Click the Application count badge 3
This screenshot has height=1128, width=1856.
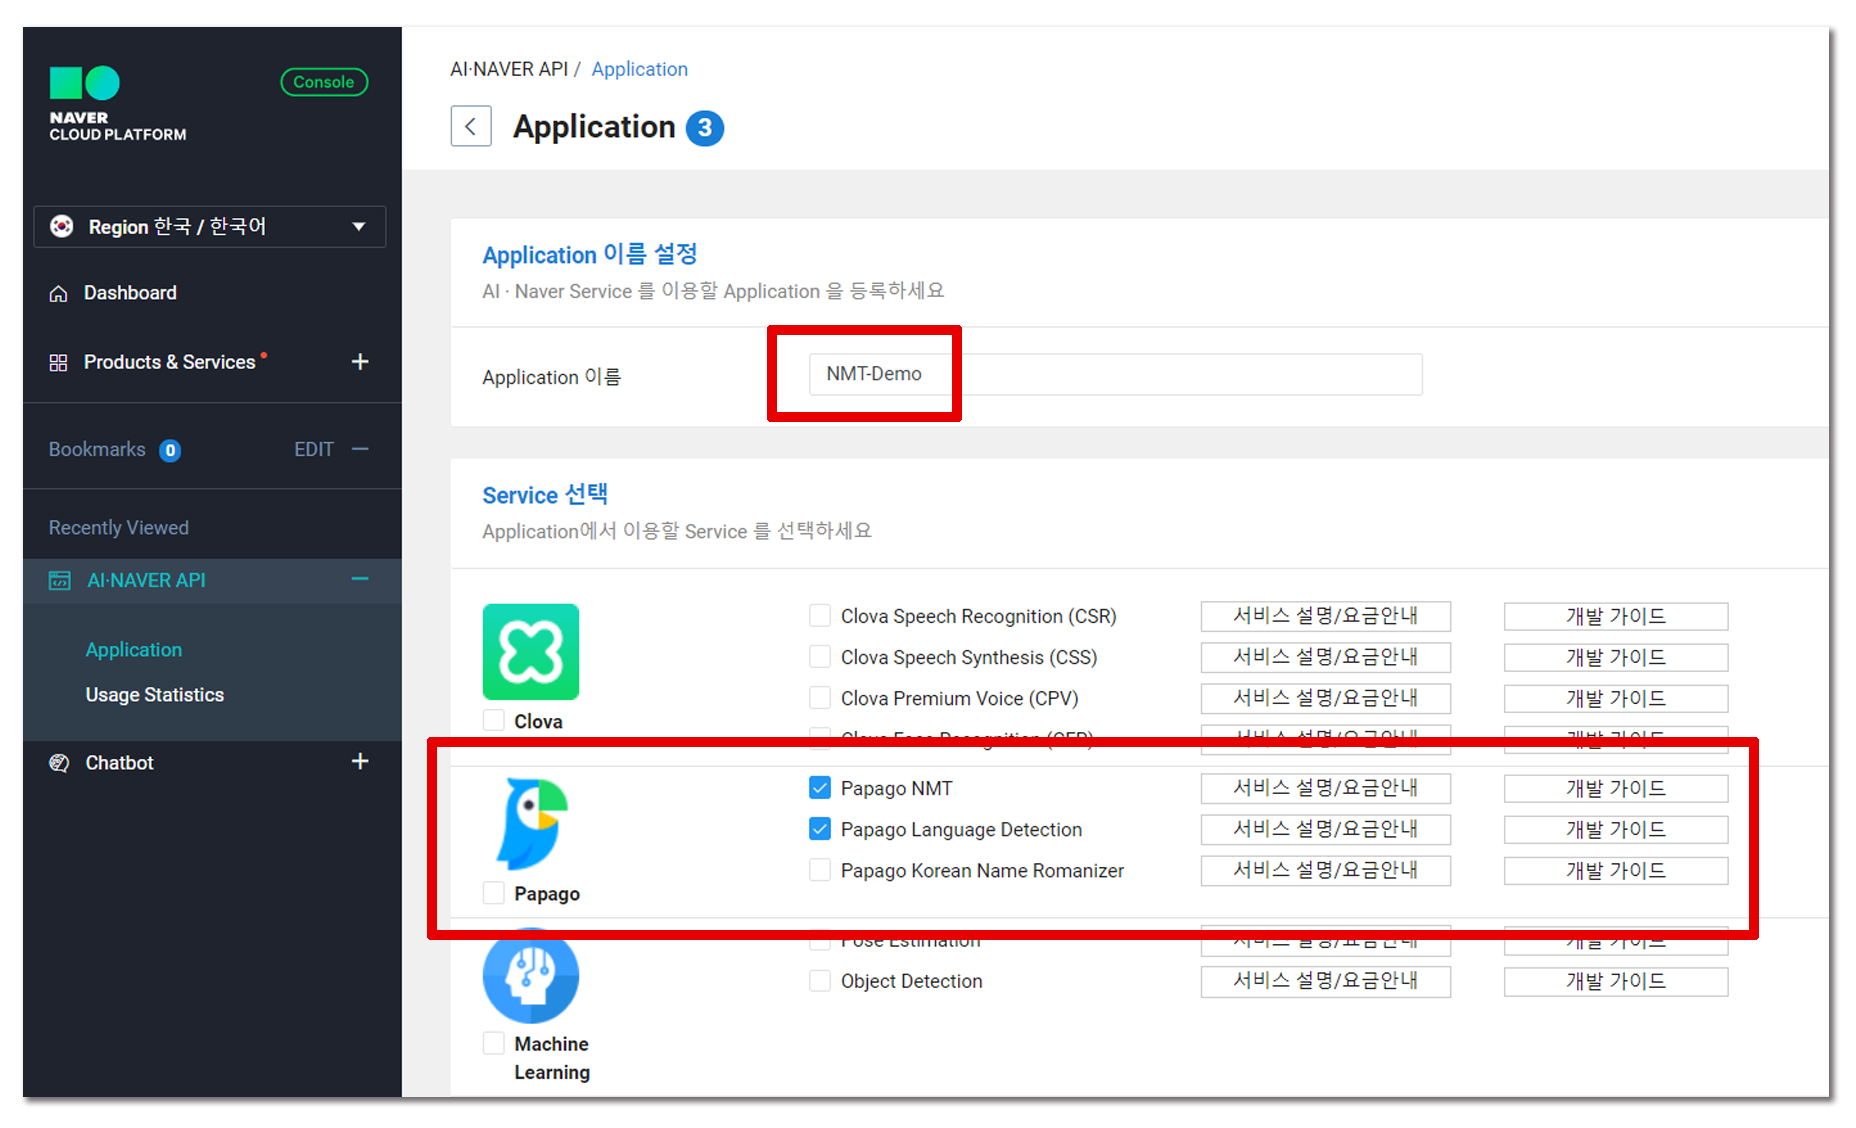(x=705, y=128)
